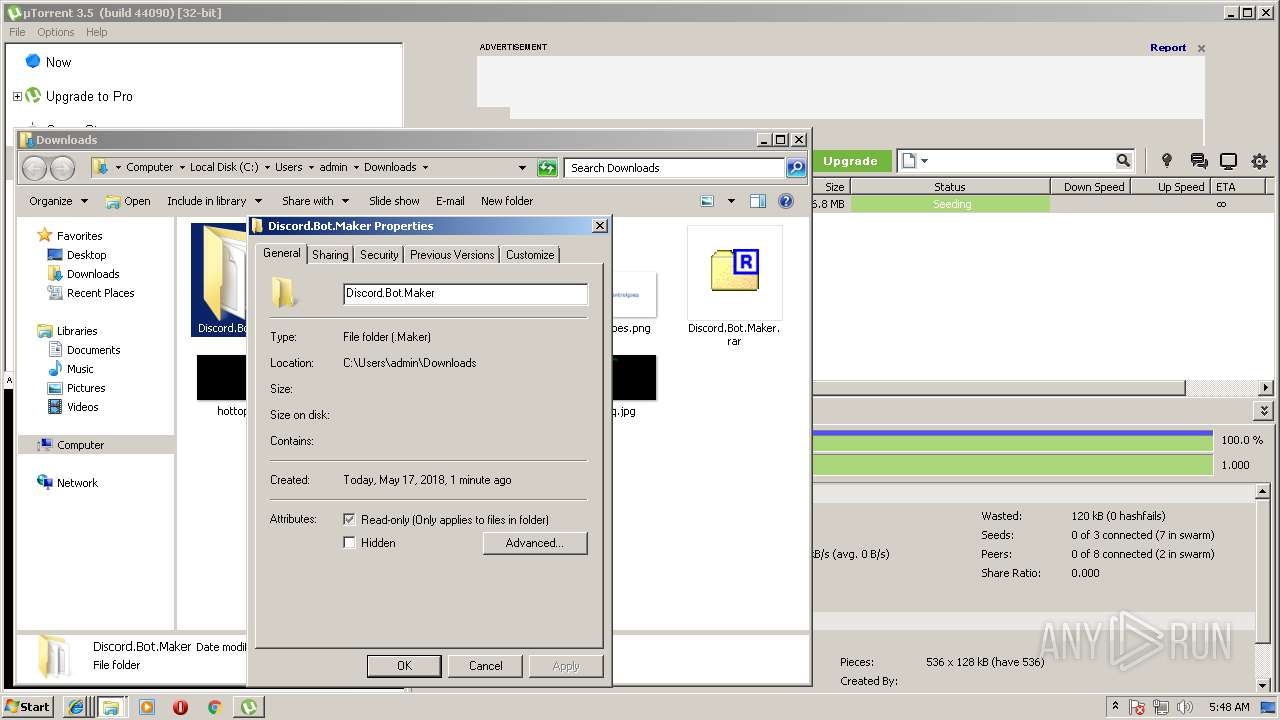Close the advertisement with X button
The height and width of the screenshot is (720, 1280).
click(x=1201, y=48)
